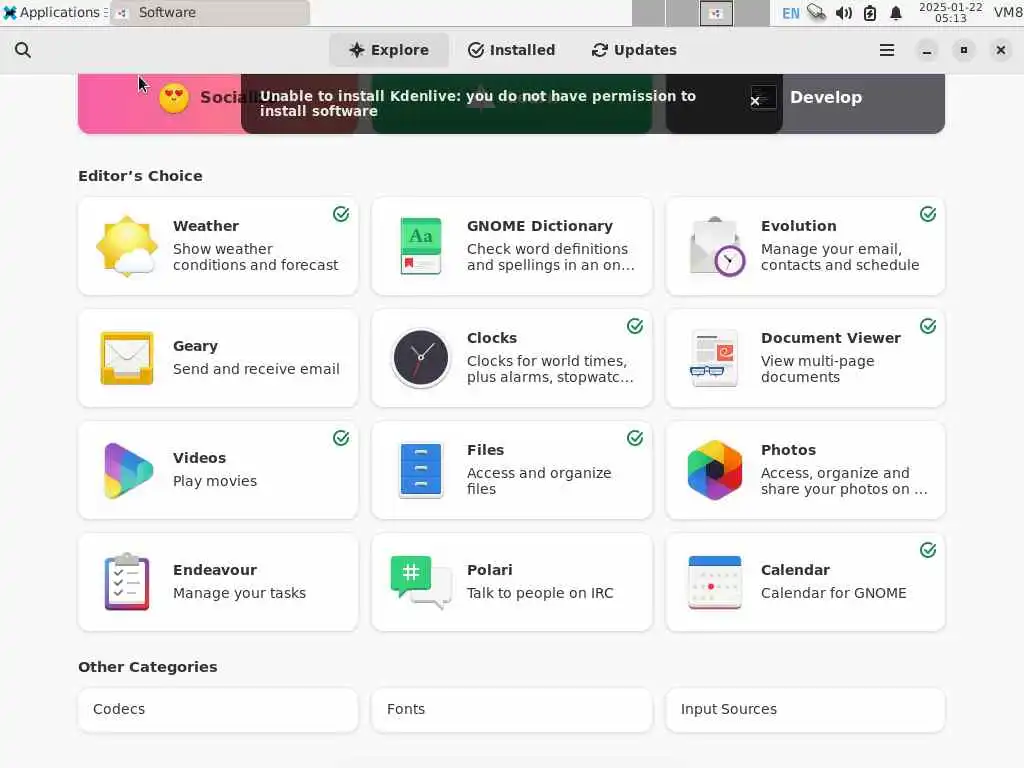Screen dimensions: 1024x768
Task: Click the 'Send and receive email' description
Action: pos(256,369)
